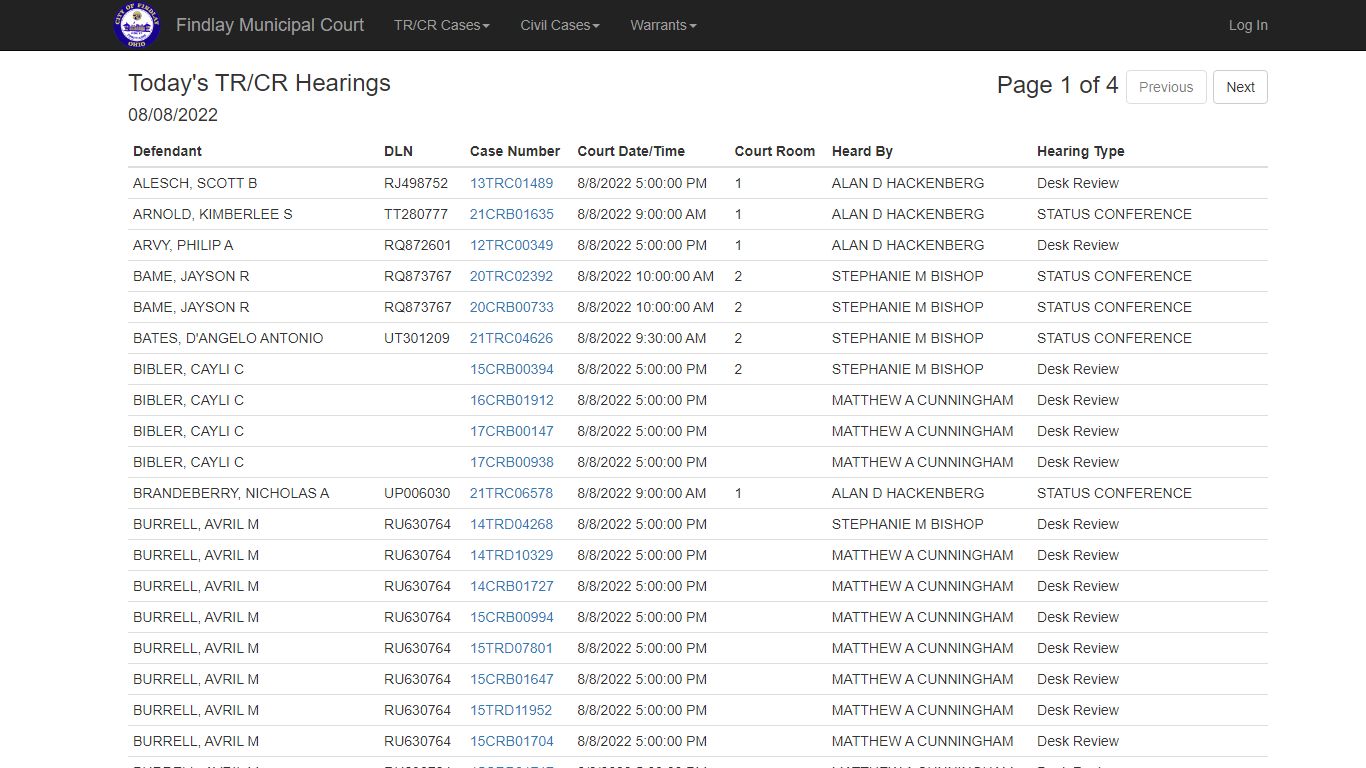Image resolution: width=1366 pixels, height=768 pixels.
Task: Click the 08/08/2022 date under heading
Action: point(173,115)
